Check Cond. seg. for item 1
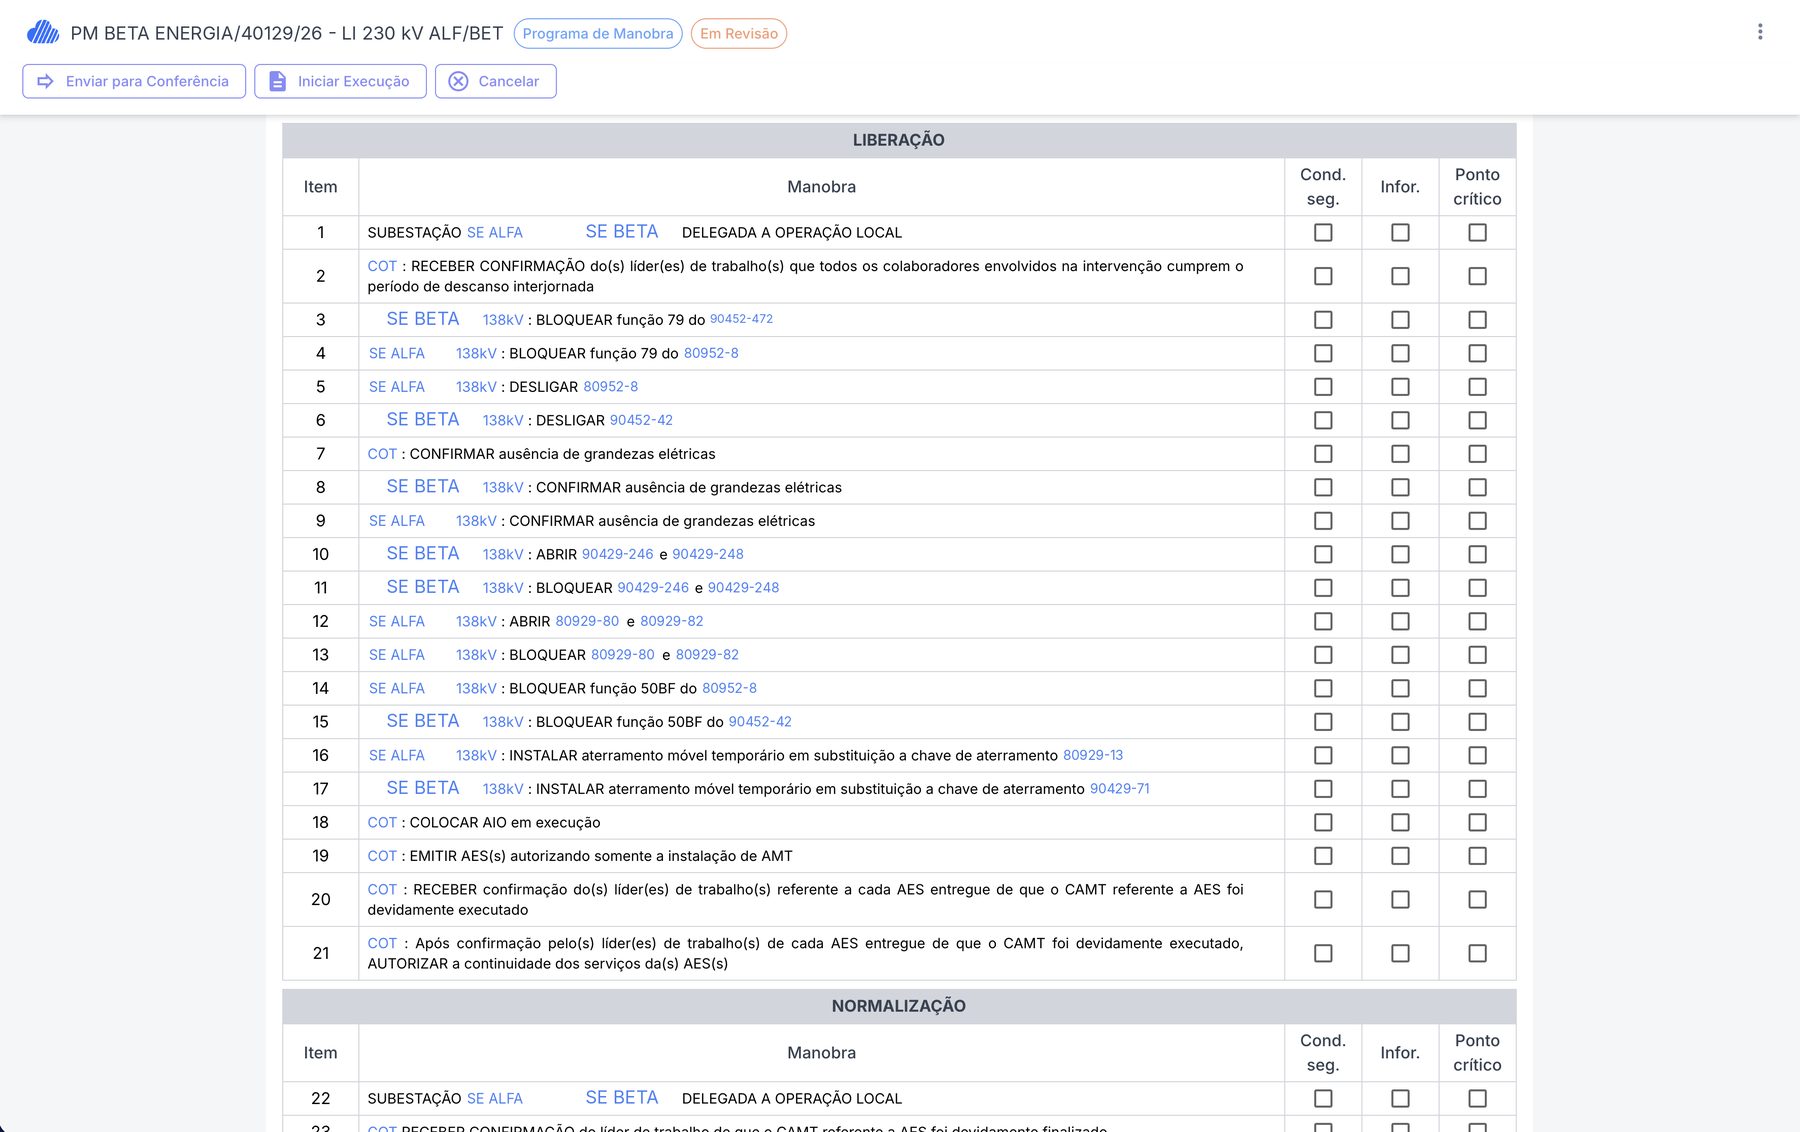This screenshot has width=1800, height=1132. pyautogui.click(x=1323, y=232)
